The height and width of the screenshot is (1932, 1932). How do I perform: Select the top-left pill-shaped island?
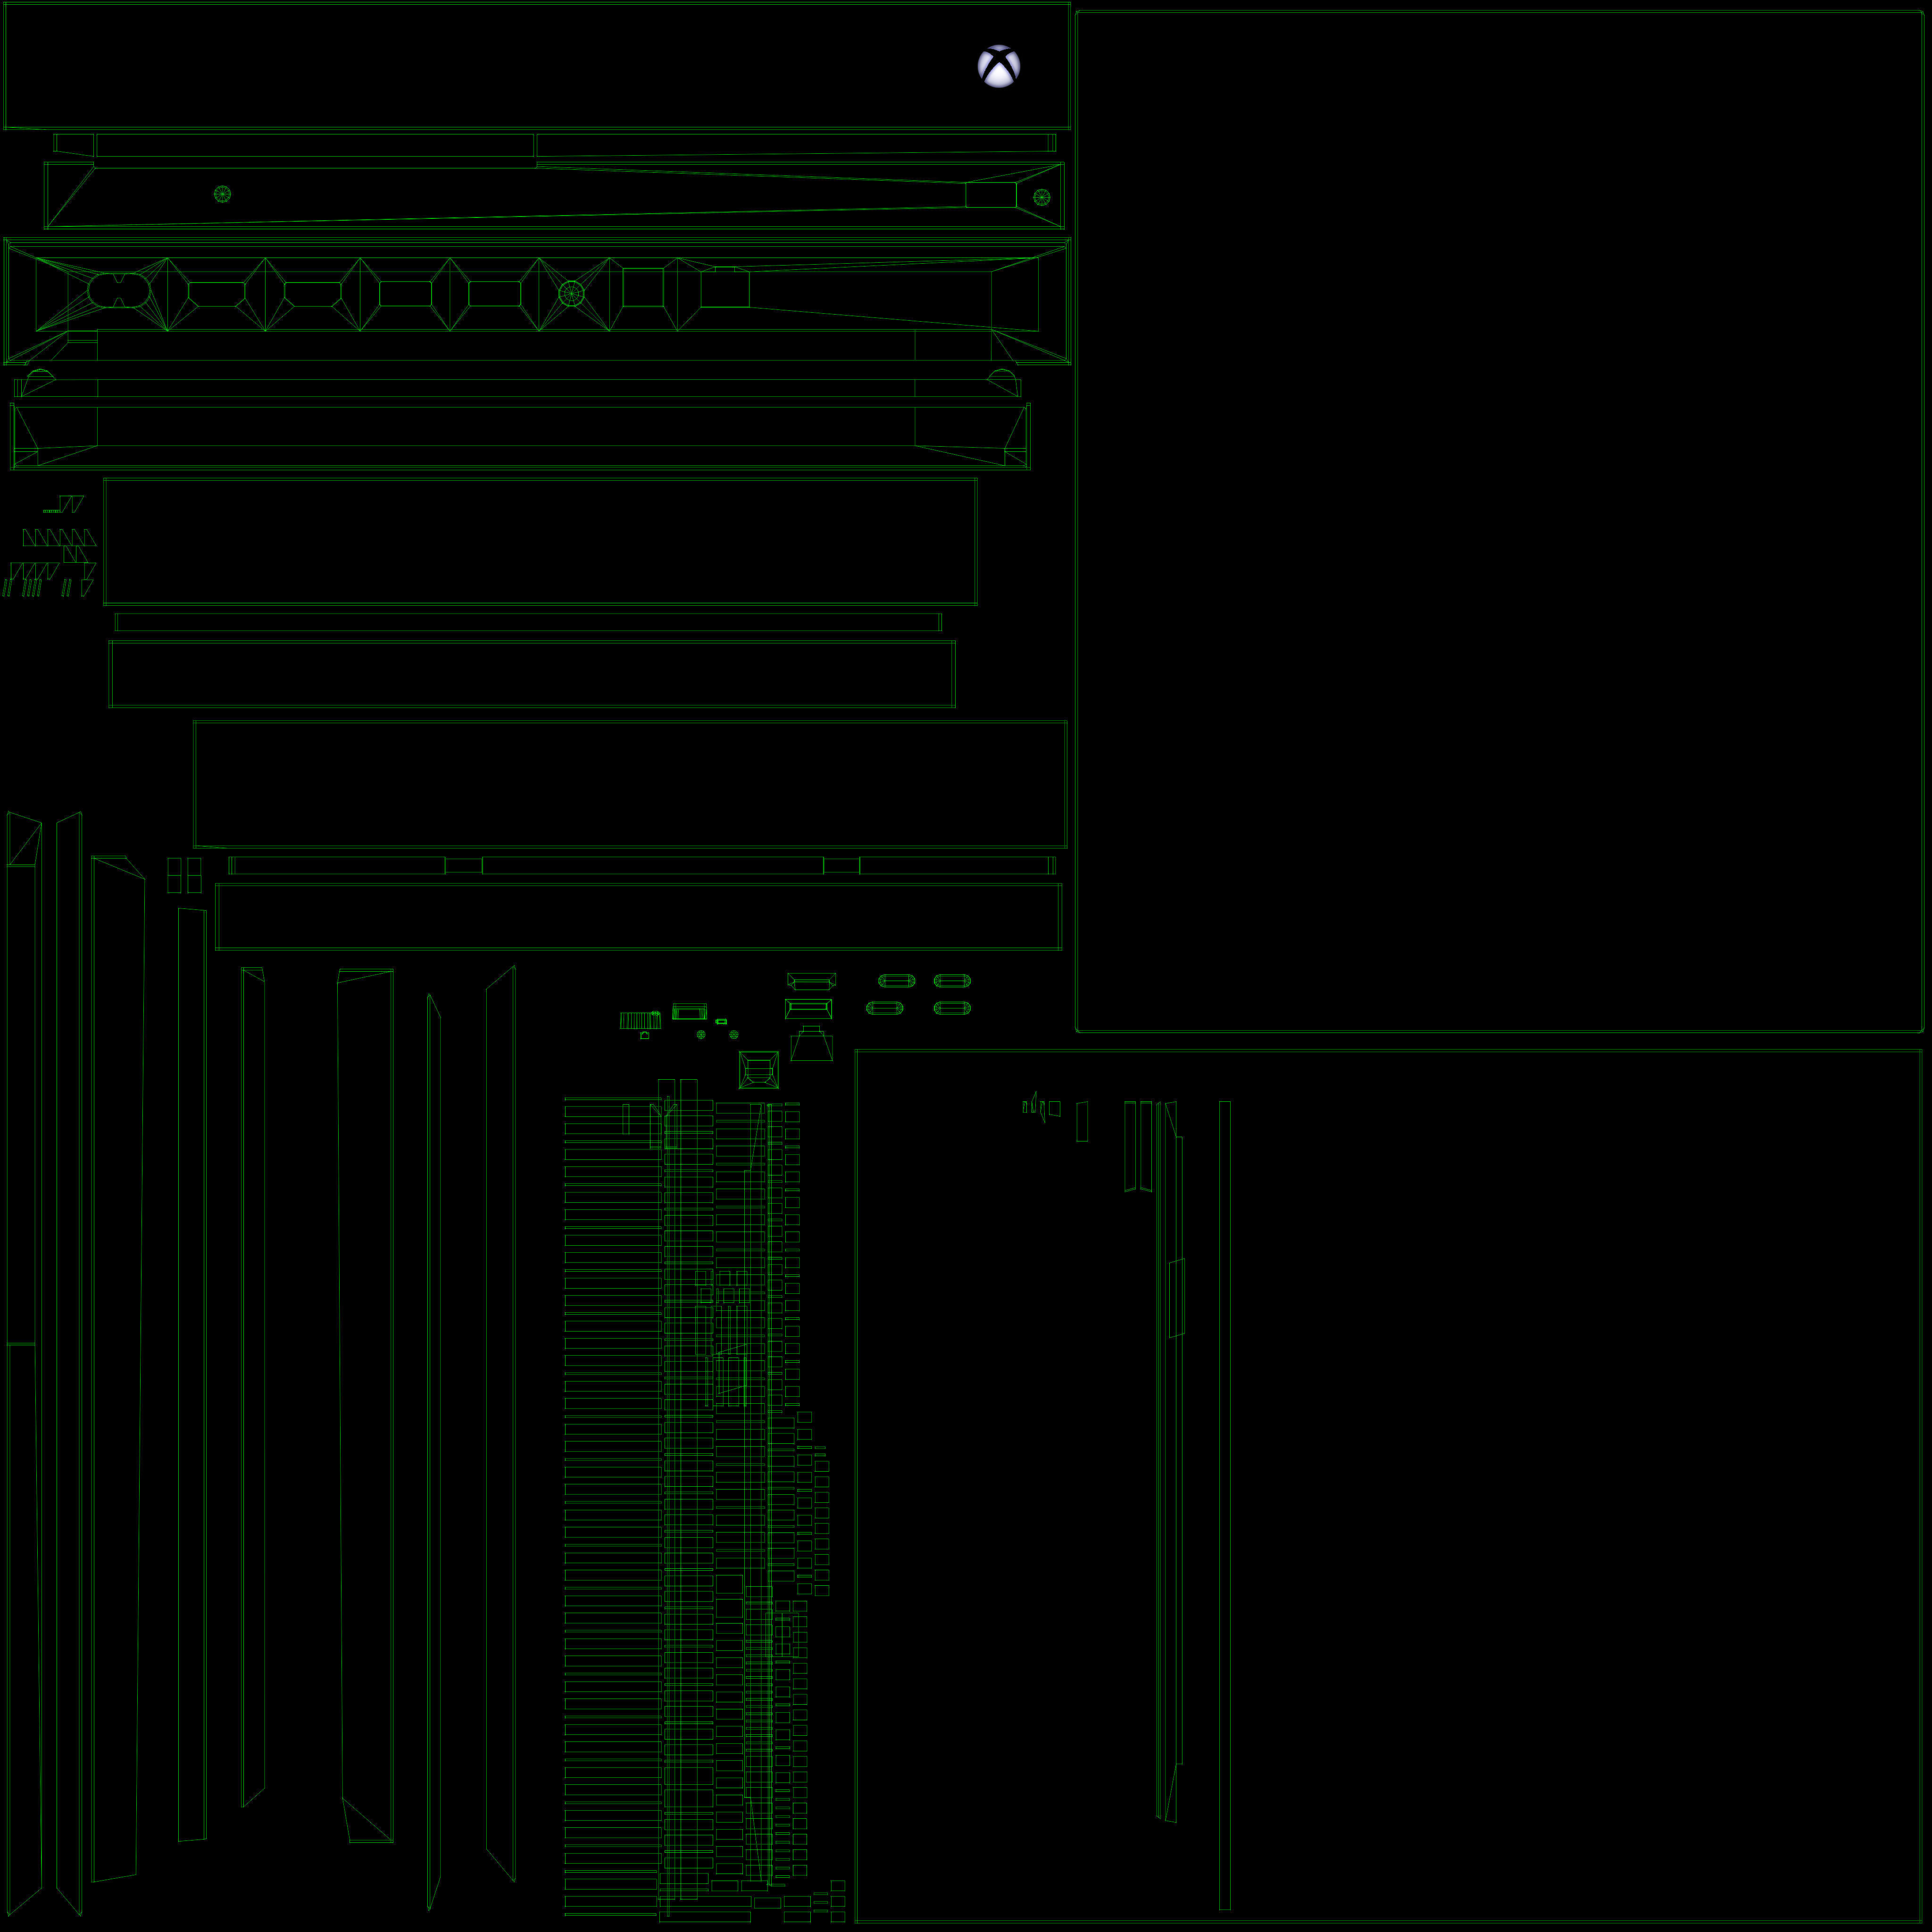click(896, 981)
